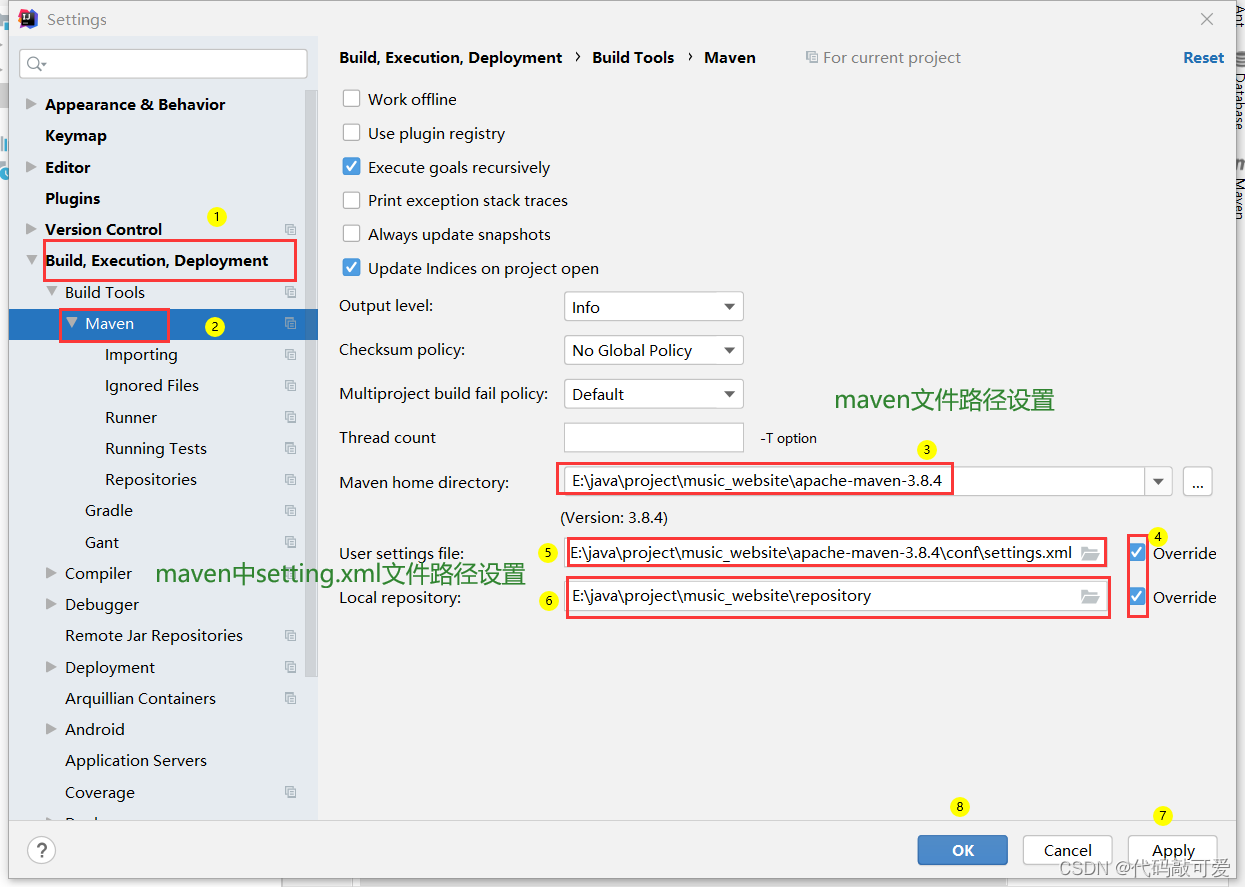Click the folder icon in Local repository field
The width and height of the screenshot is (1245, 887).
point(1090,597)
